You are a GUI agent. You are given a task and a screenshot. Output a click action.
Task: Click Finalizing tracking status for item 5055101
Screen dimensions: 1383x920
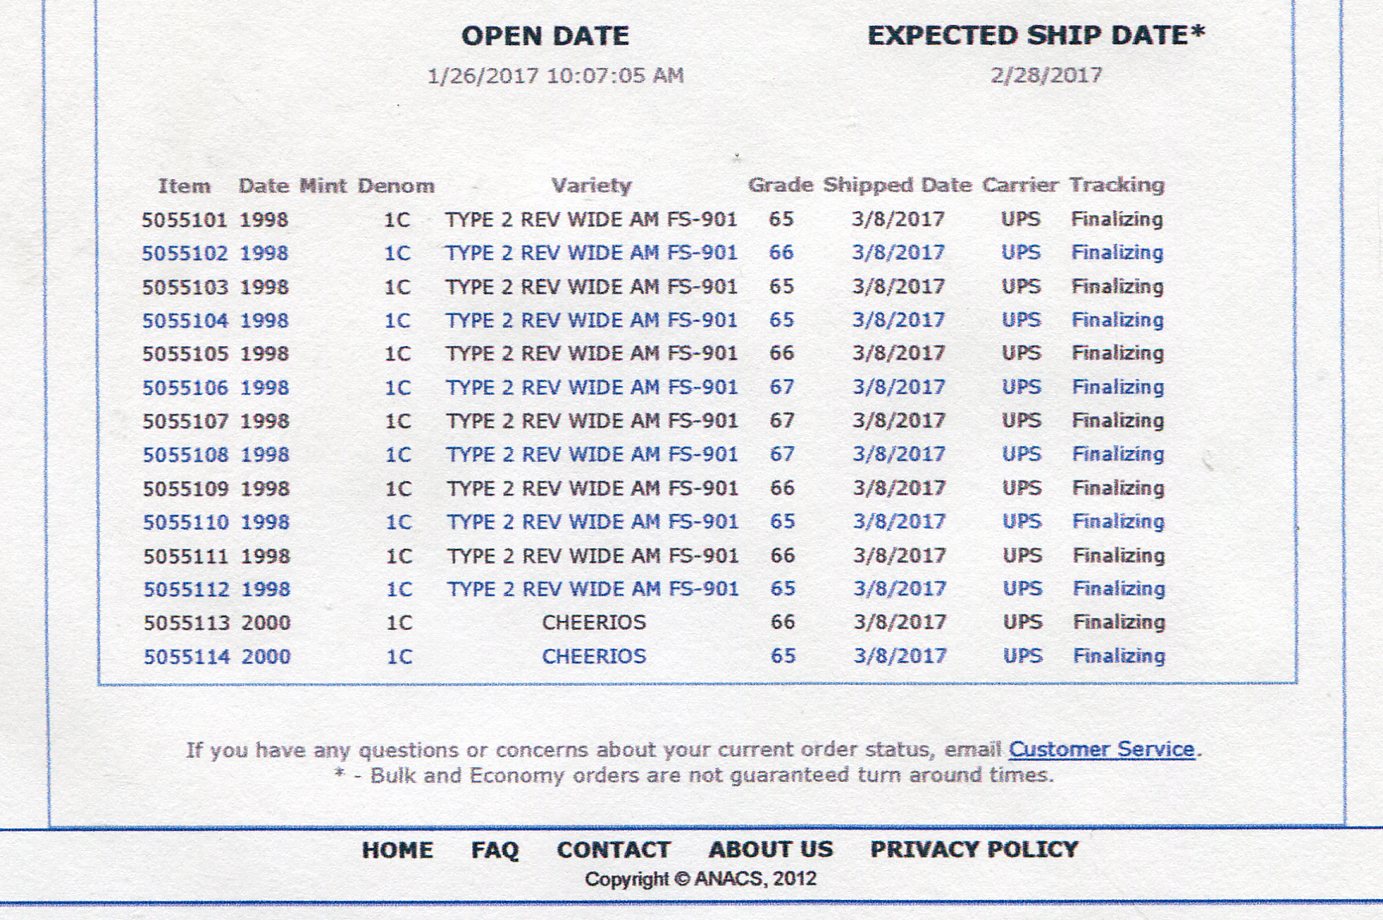click(x=1116, y=219)
